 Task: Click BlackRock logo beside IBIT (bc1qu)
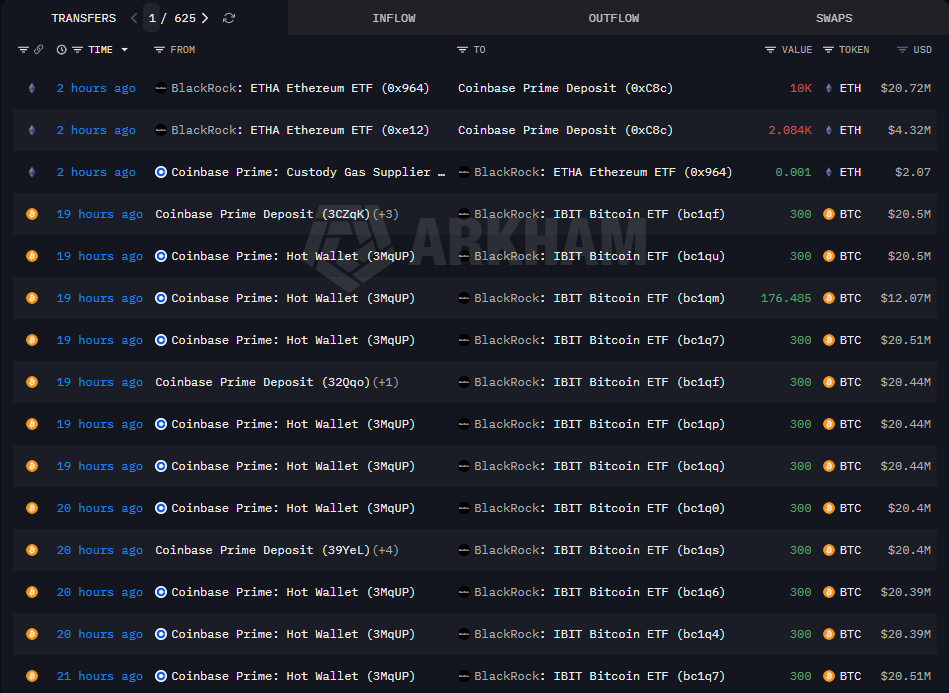click(x=464, y=256)
